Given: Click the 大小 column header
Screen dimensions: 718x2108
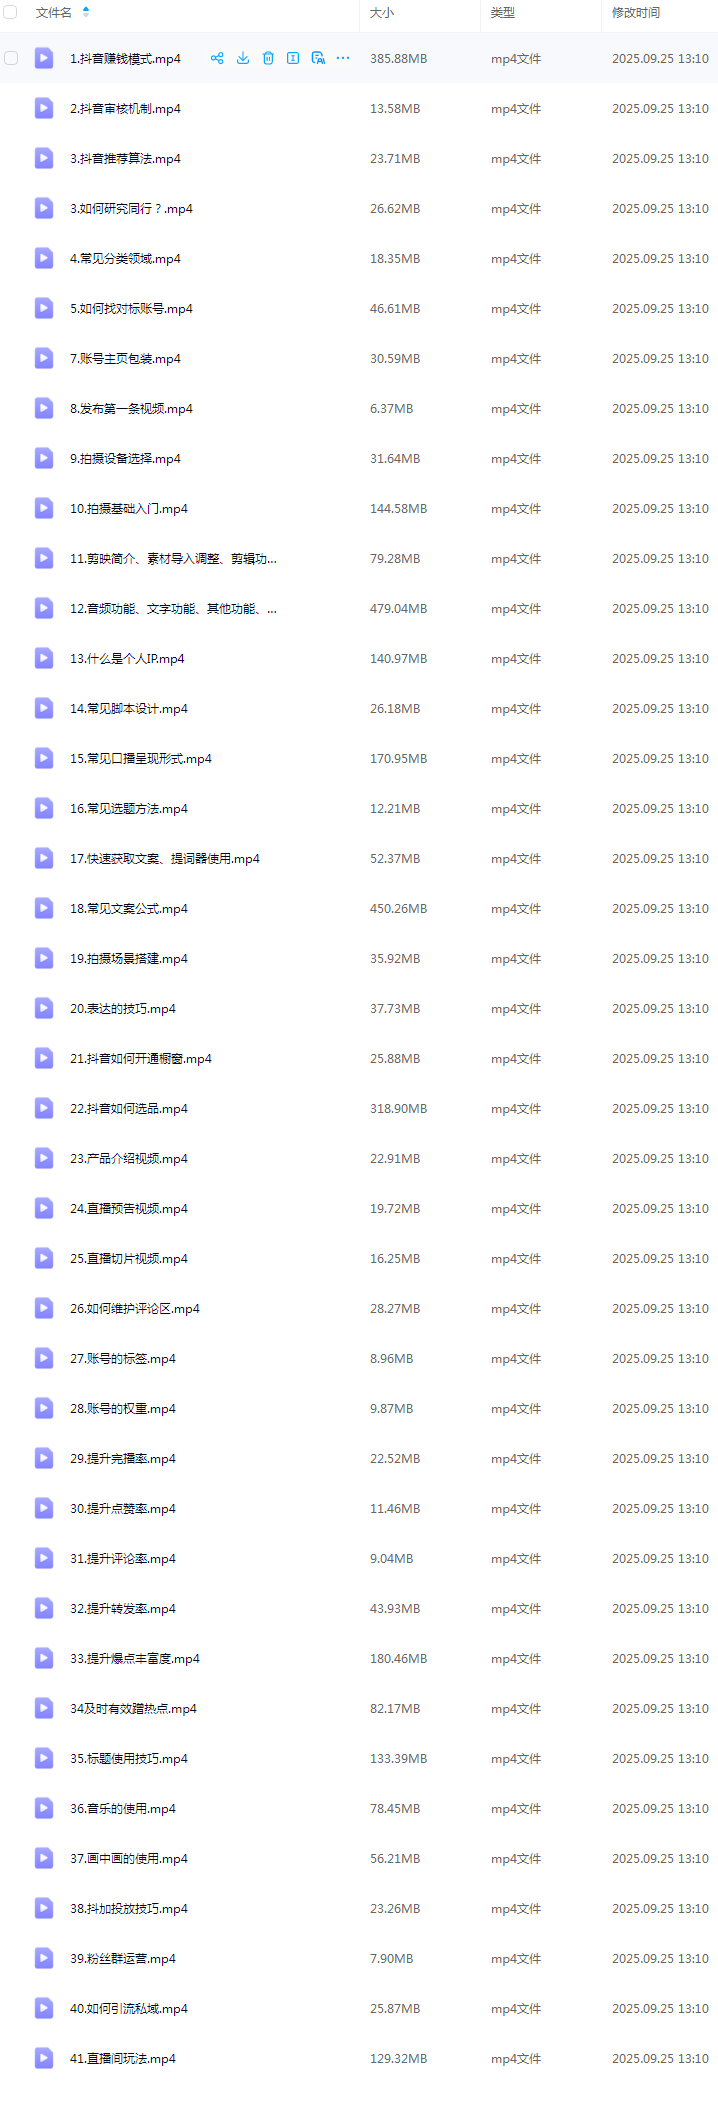Looking at the screenshot, I should click(382, 13).
